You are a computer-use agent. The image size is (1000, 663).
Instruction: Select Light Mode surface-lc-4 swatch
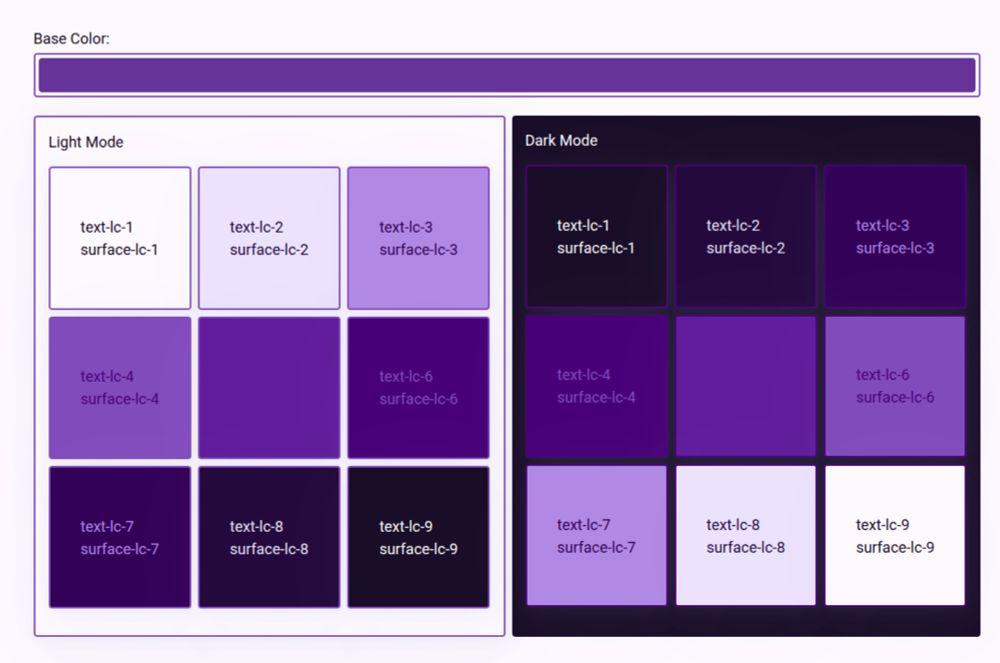point(120,388)
